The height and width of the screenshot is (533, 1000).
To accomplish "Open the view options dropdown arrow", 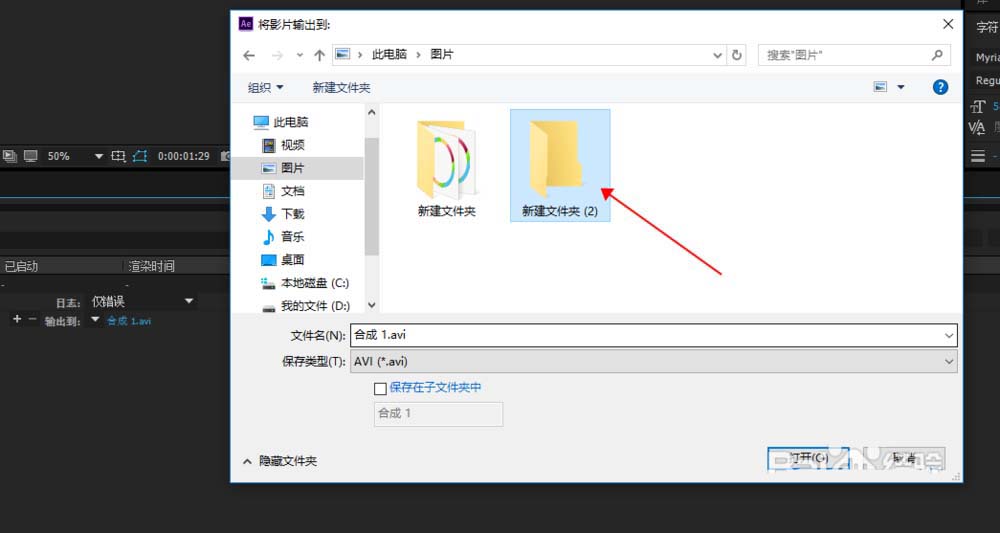I will (x=901, y=87).
